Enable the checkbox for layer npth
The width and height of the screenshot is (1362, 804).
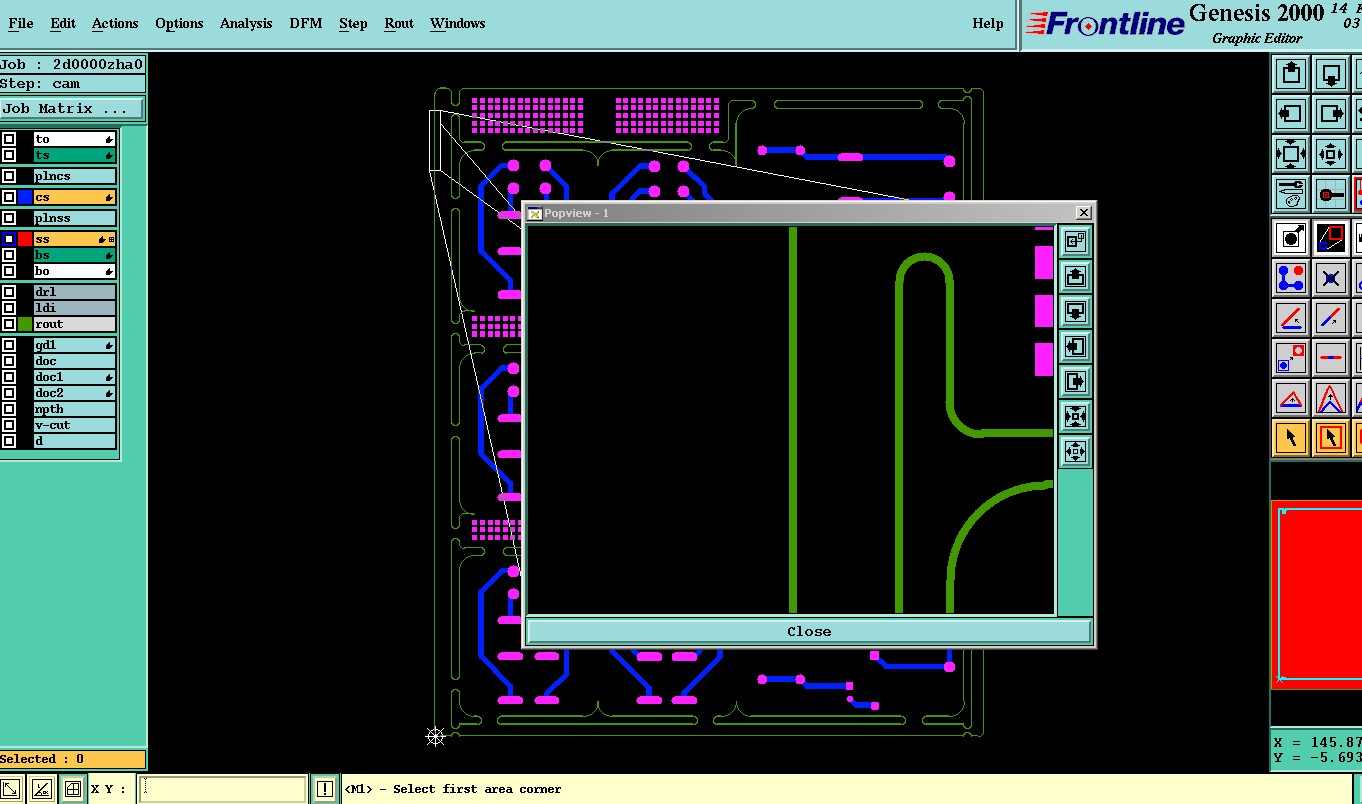click(x=9, y=409)
